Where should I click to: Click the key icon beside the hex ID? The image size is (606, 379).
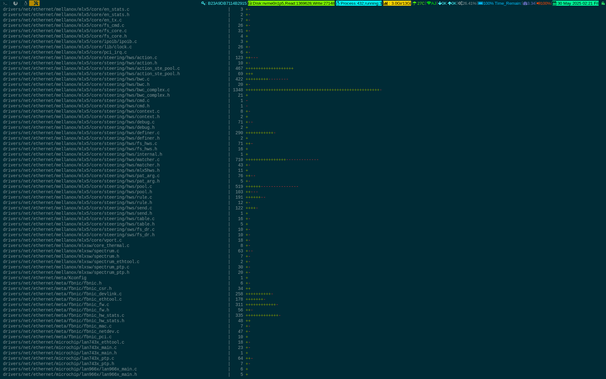[203, 3]
